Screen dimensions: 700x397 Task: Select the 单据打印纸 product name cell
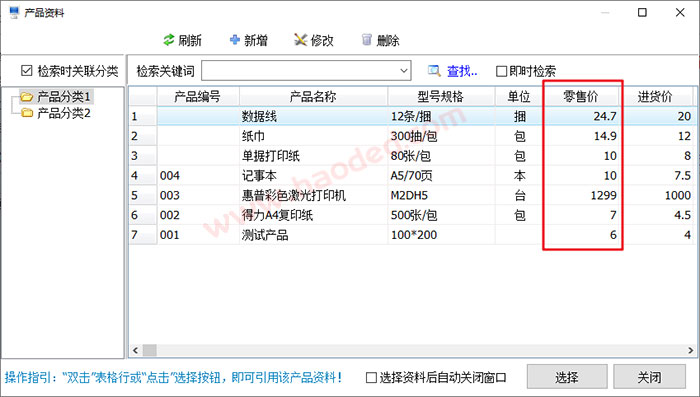pos(313,156)
